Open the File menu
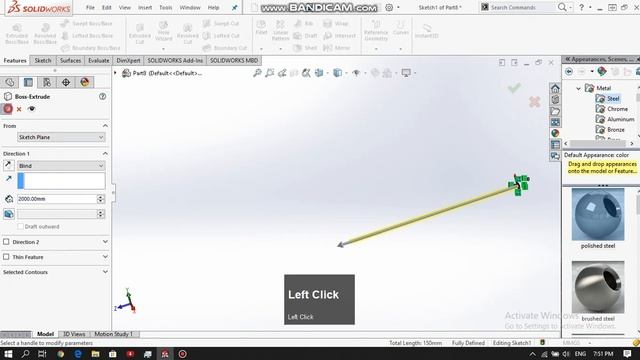This screenshot has height=360, width=640. (x=90, y=7)
